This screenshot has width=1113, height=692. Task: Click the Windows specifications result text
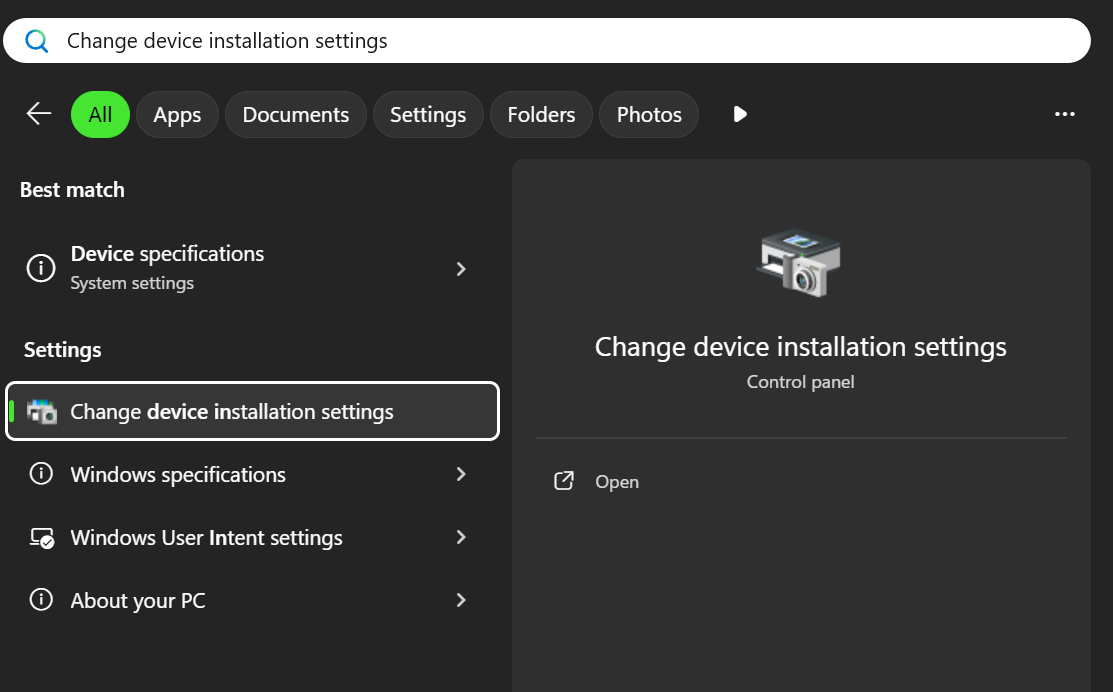(x=178, y=474)
